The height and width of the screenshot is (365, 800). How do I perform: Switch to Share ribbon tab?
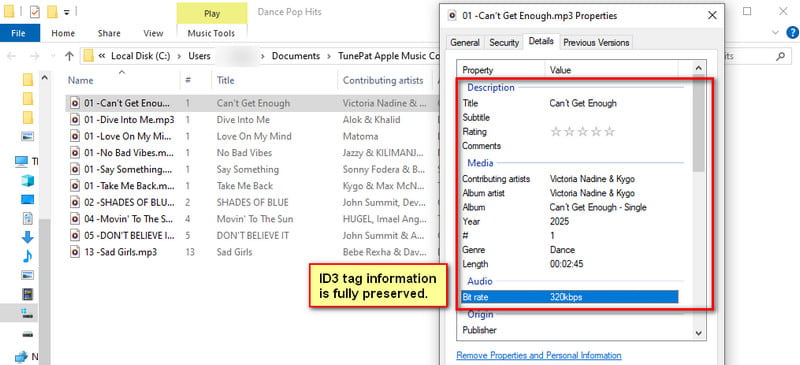(x=109, y=33)
